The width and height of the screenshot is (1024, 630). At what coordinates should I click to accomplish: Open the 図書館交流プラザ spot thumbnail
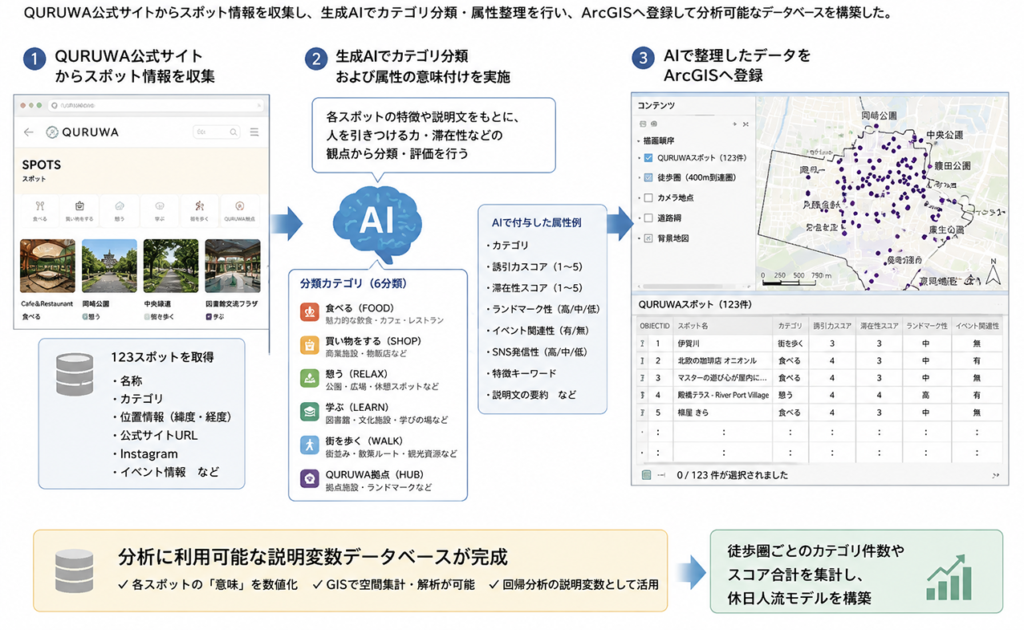(232, 266)
